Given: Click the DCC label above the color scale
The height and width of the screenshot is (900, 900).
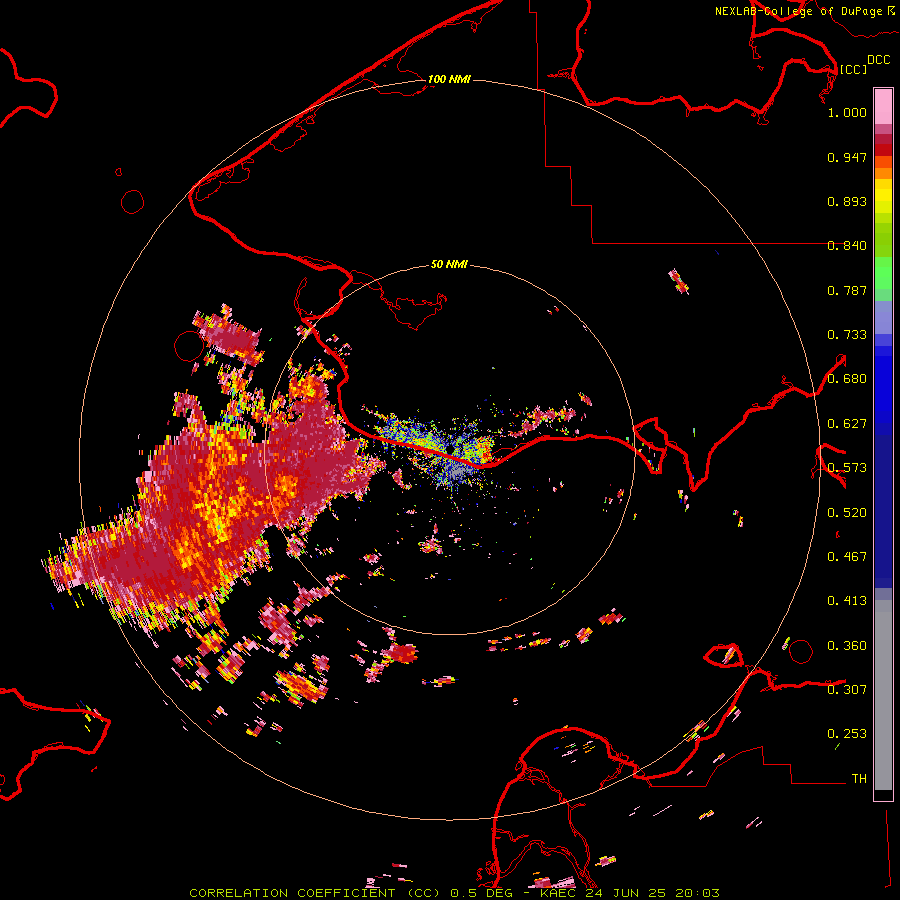Looking at the screenshot, I should pos(879,59).
